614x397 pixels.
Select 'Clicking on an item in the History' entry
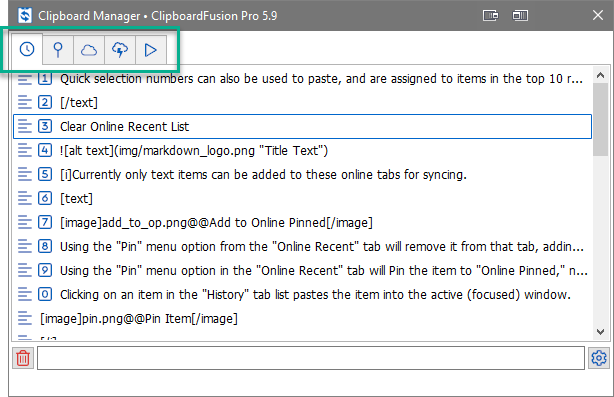pyautogui.click(x=302, y=294)
